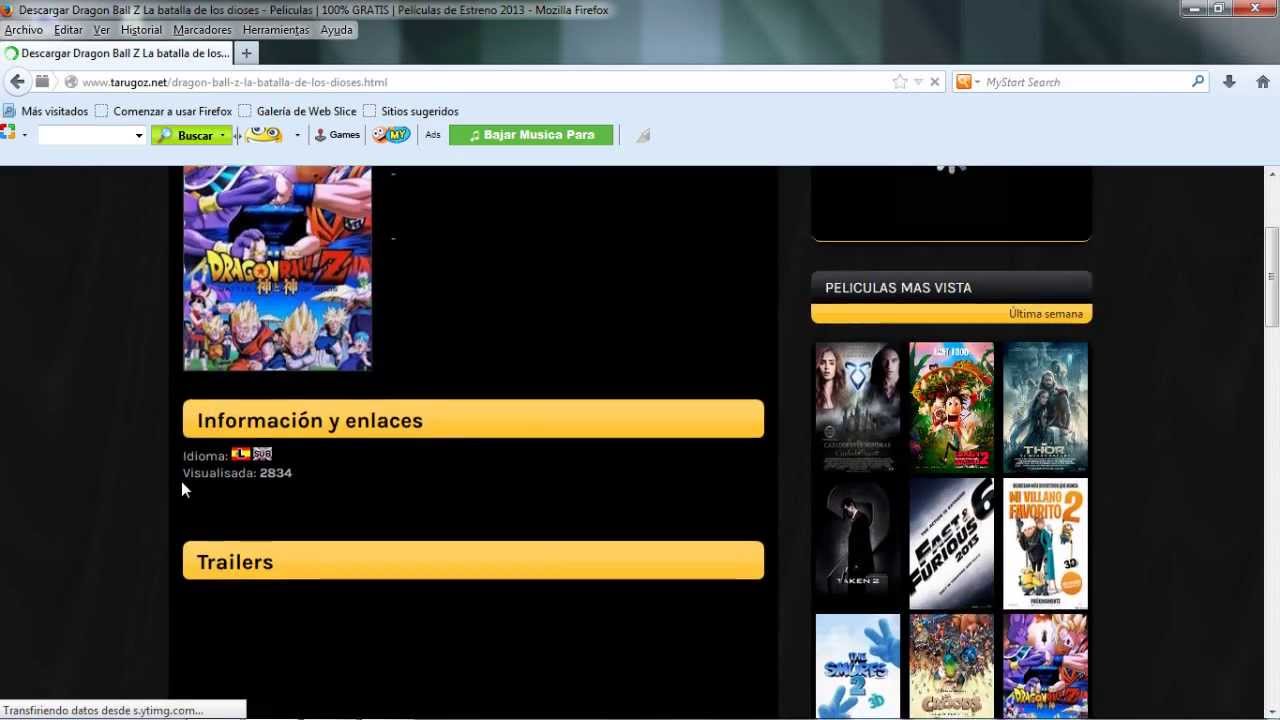Open the Historial menu

[x=141, y=30]
